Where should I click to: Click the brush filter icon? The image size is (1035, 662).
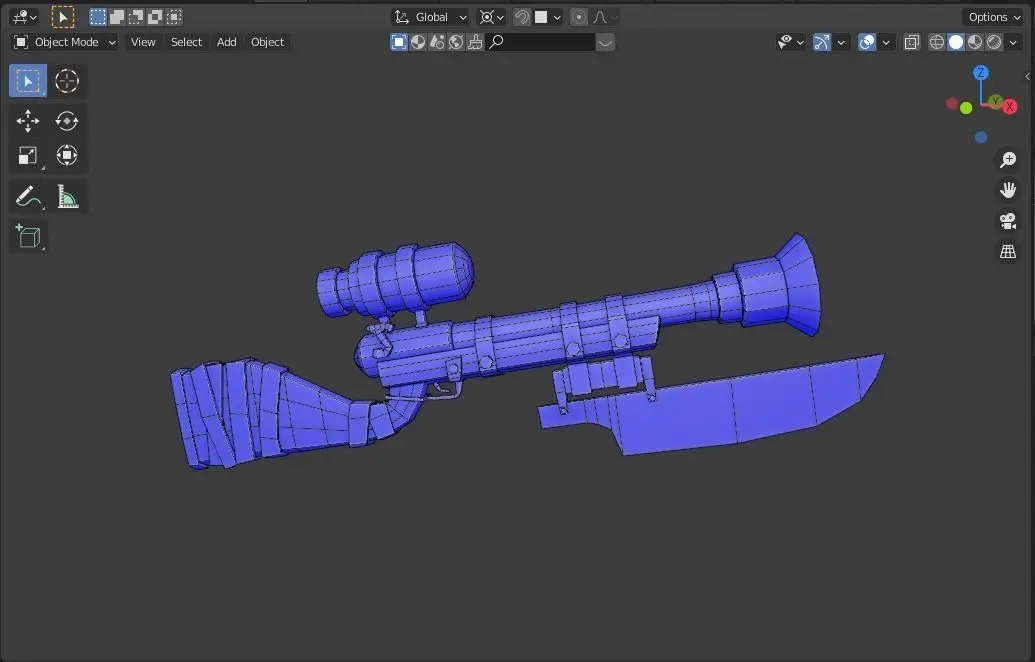pyautogui.click(x=475, y=42)
